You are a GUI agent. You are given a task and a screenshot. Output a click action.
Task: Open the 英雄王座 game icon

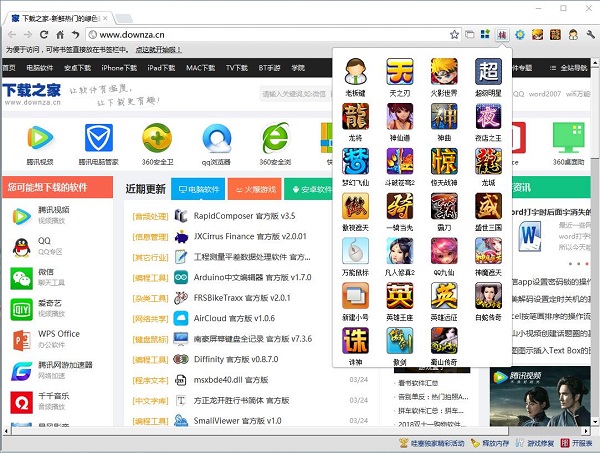(x=399, y=295)
